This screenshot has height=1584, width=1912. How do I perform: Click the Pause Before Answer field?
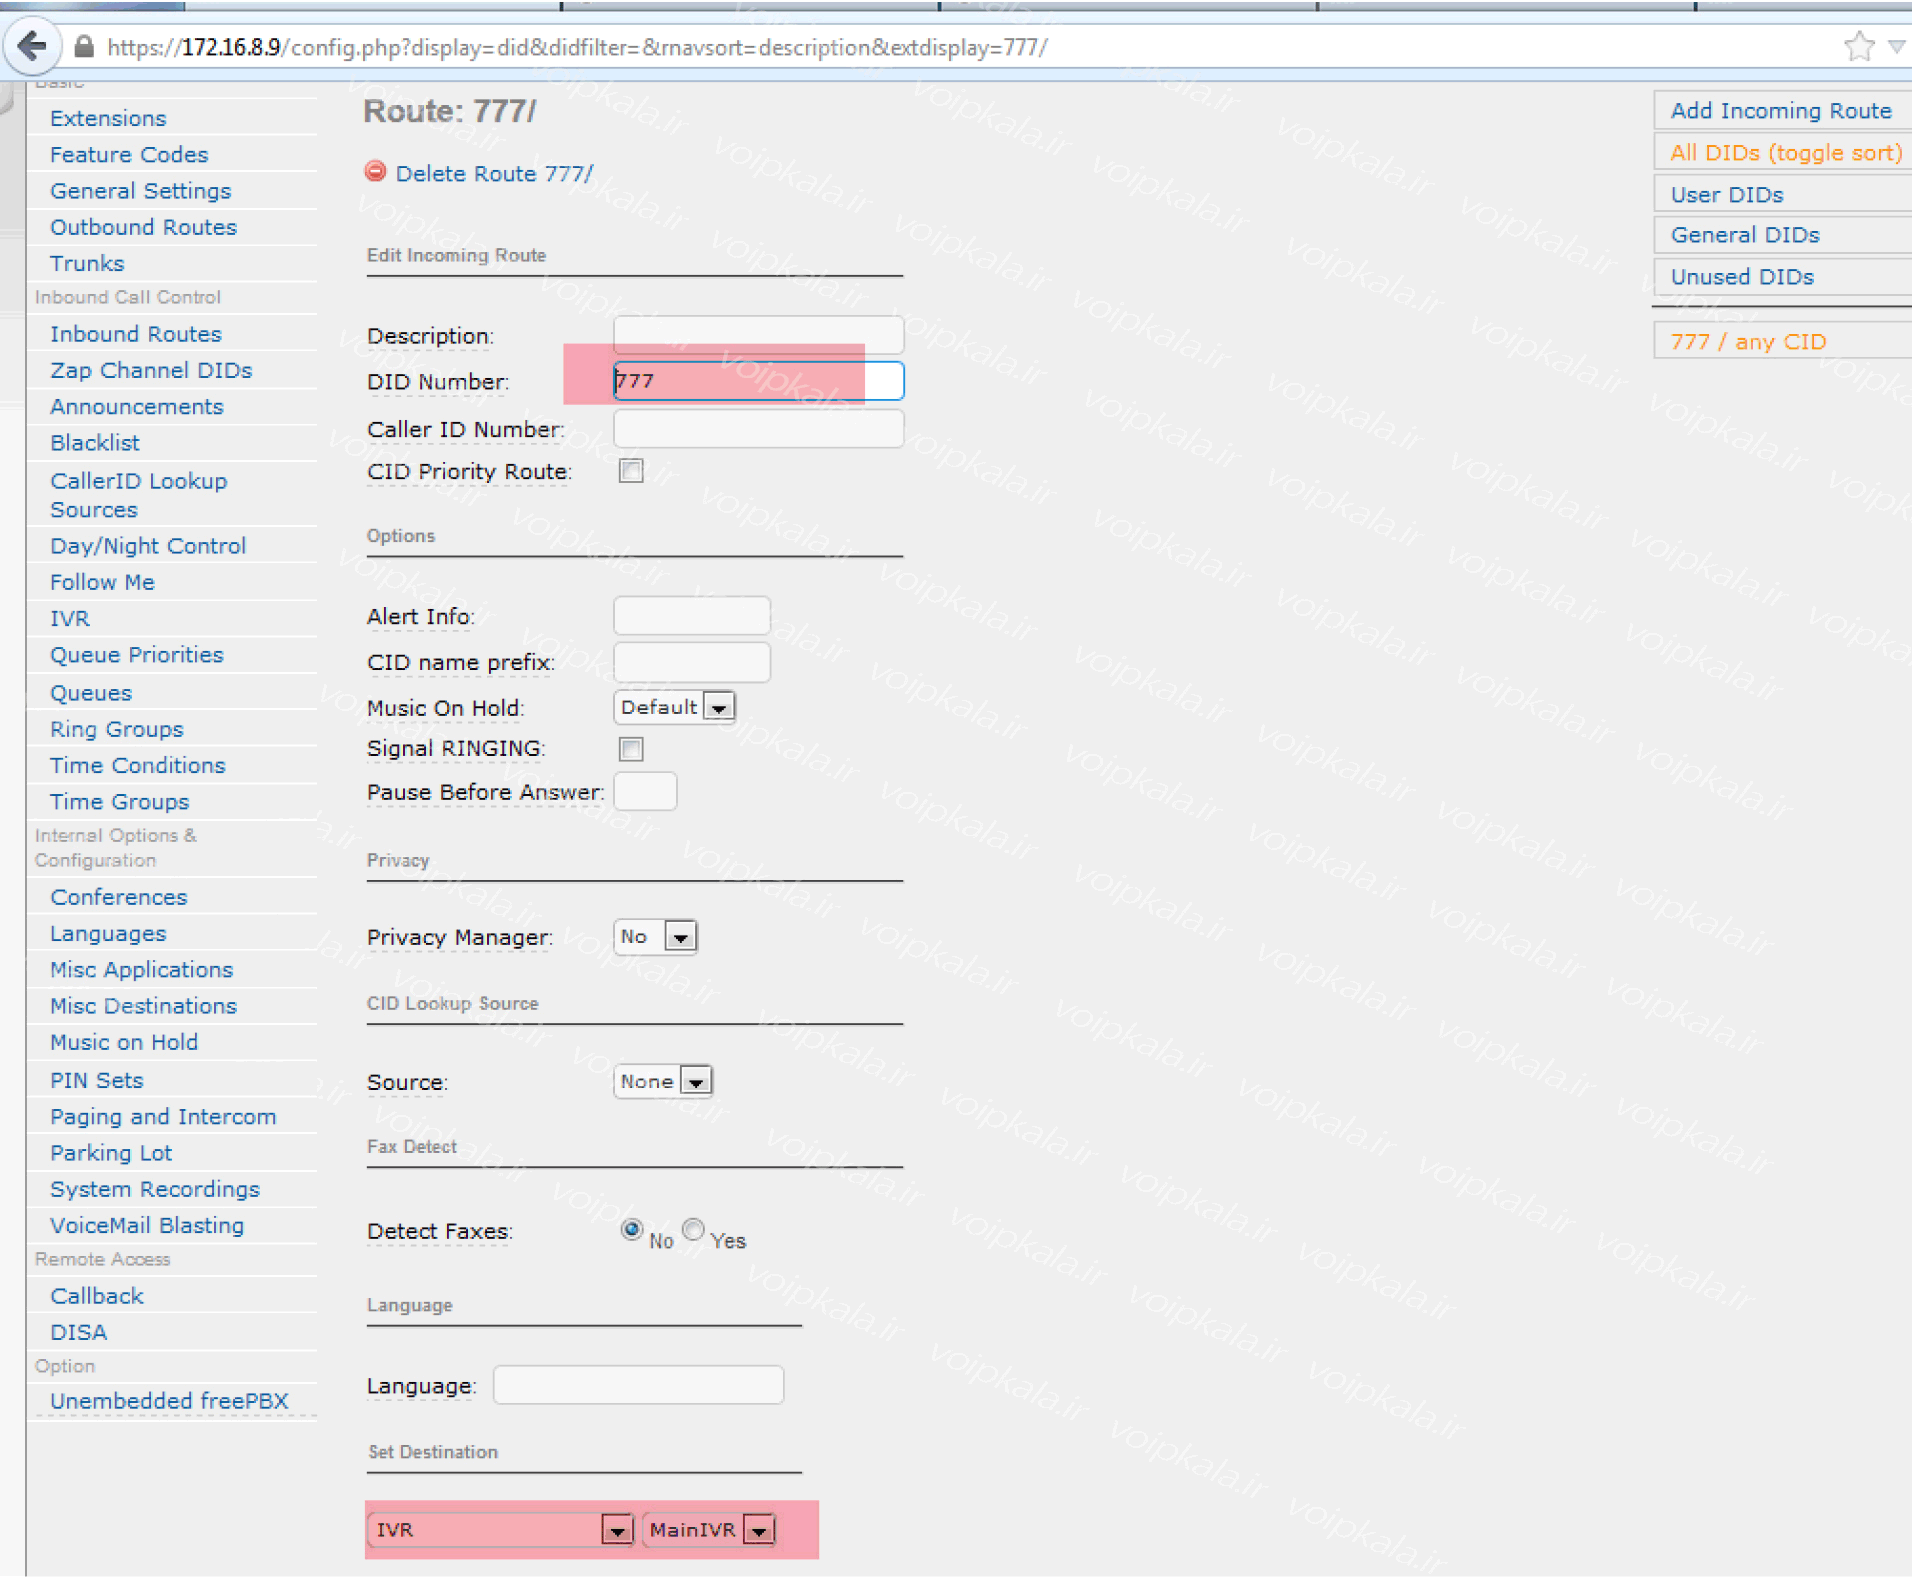pos(645,792)
